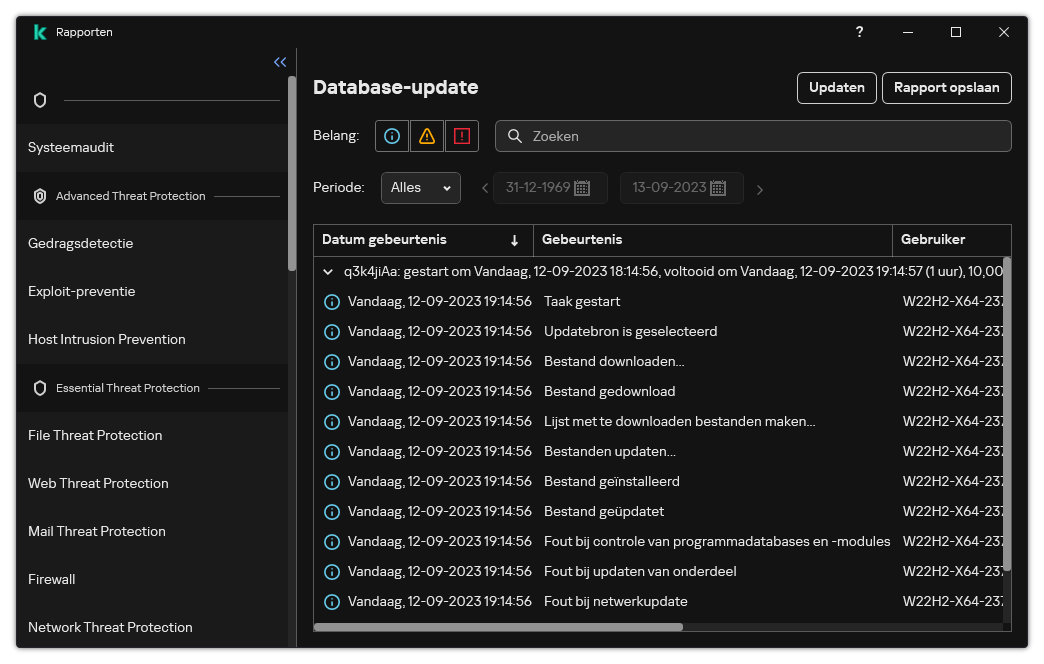
Task: Click the horizontal scrollbar under the table
Action: click(500, 627)
